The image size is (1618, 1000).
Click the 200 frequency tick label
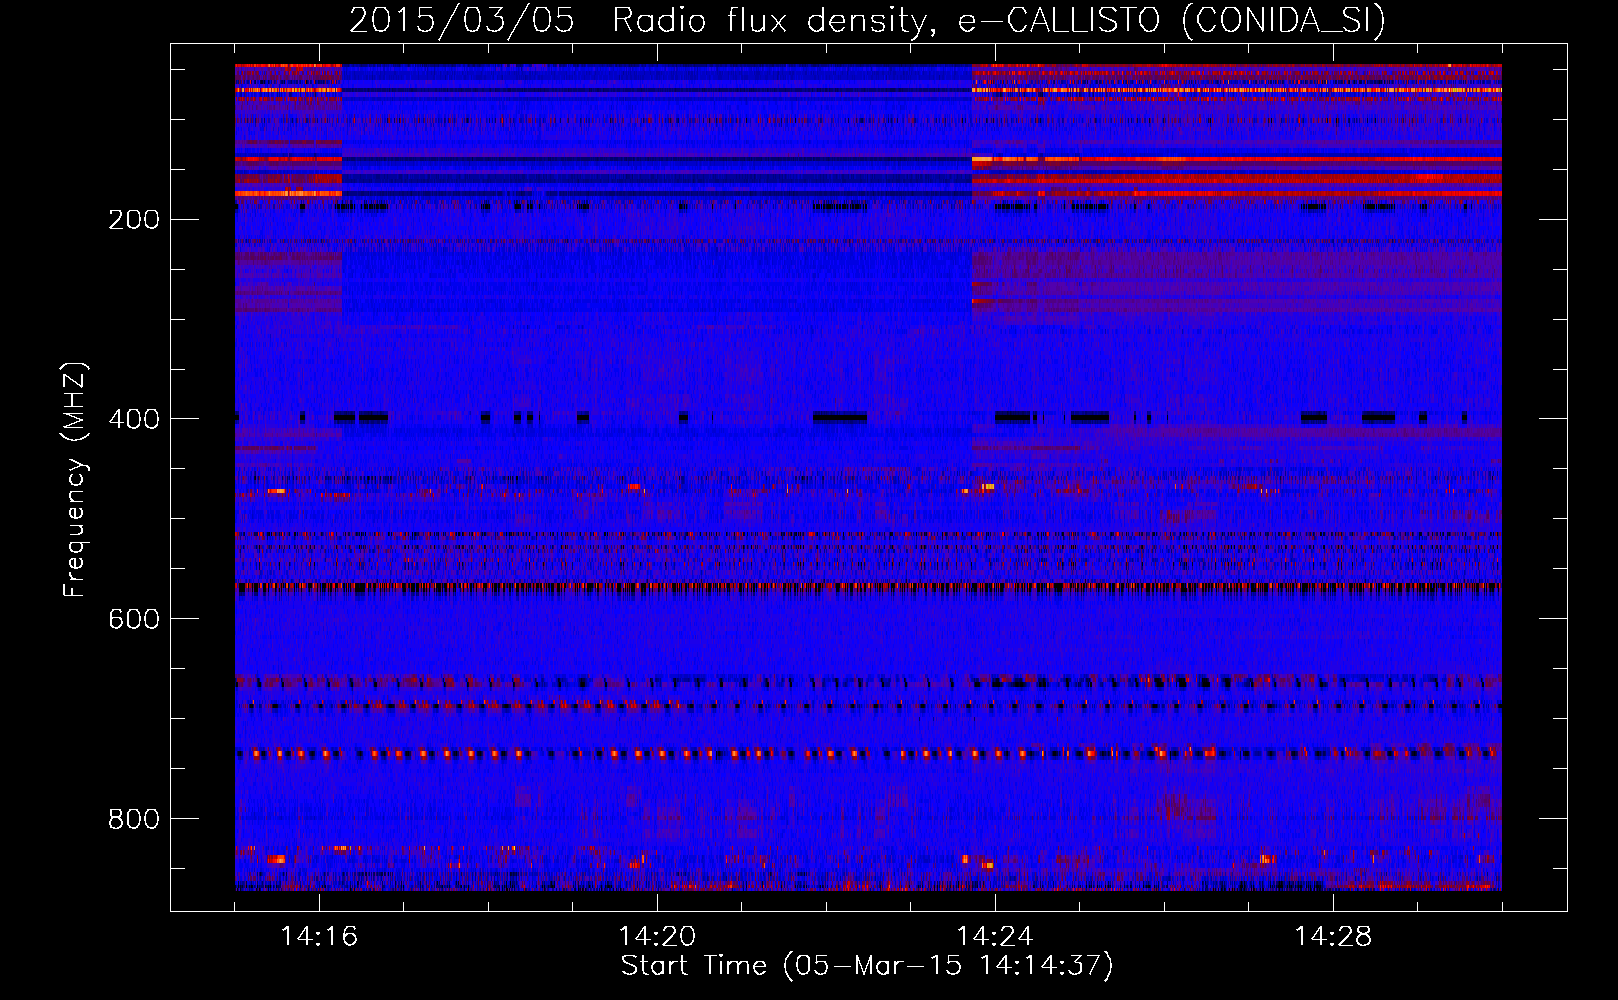[134, 220]
